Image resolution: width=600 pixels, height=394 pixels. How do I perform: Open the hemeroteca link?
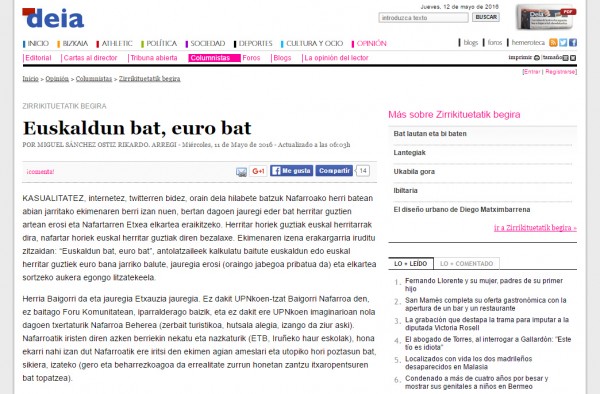pyautogui.click(x=528, y=42)
